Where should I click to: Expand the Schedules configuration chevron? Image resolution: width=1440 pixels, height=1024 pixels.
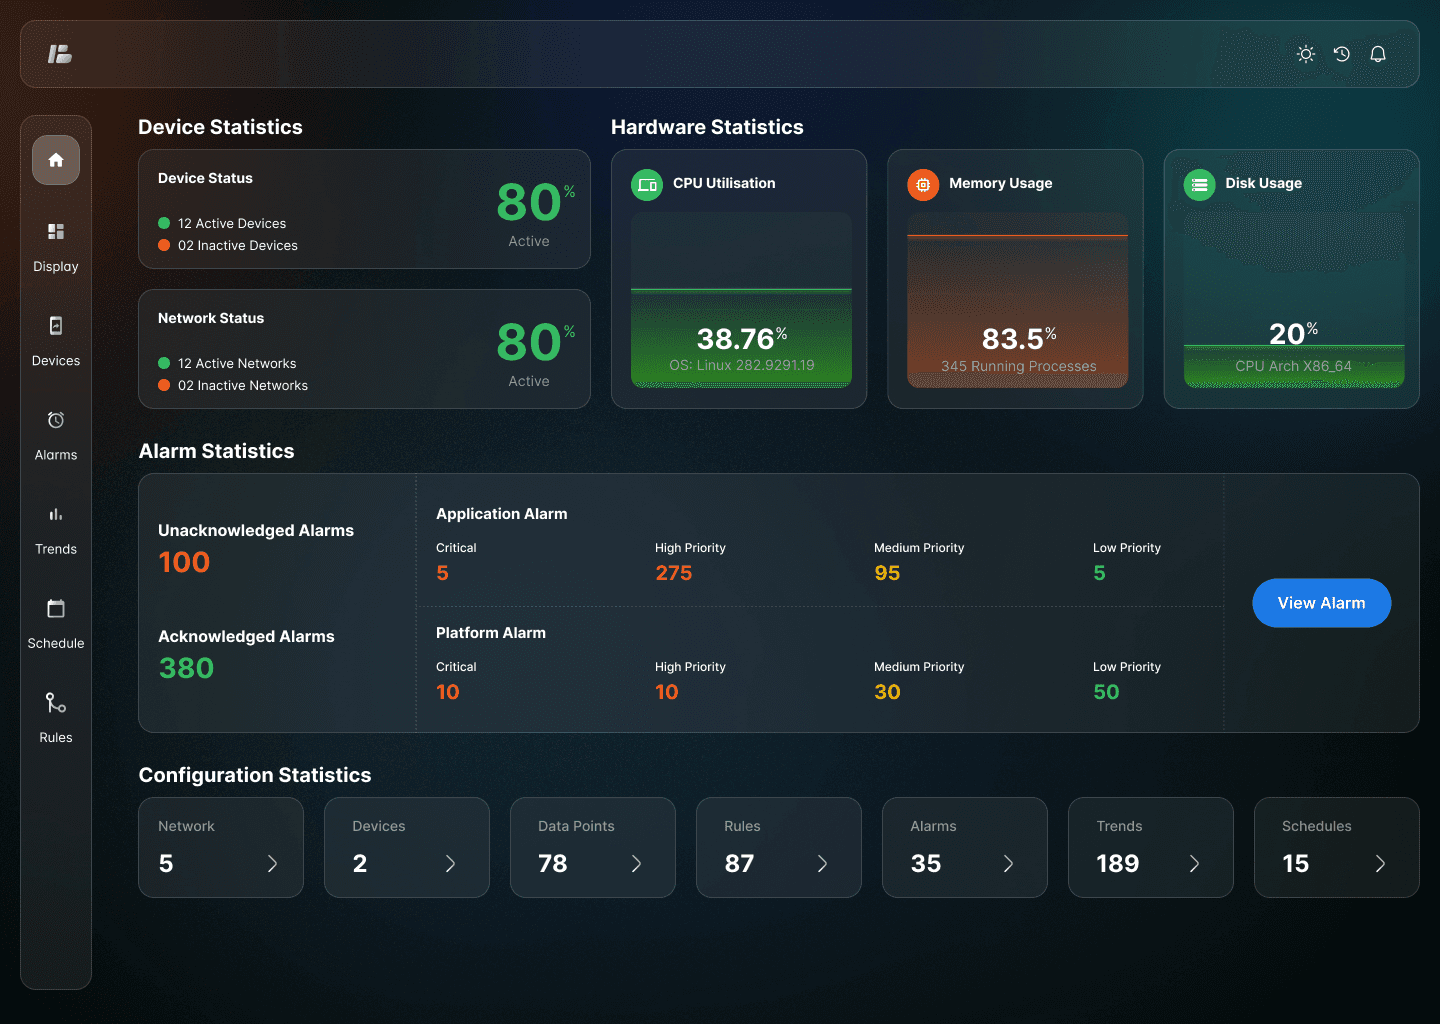pyautogui.click(x=1380, y=864)
